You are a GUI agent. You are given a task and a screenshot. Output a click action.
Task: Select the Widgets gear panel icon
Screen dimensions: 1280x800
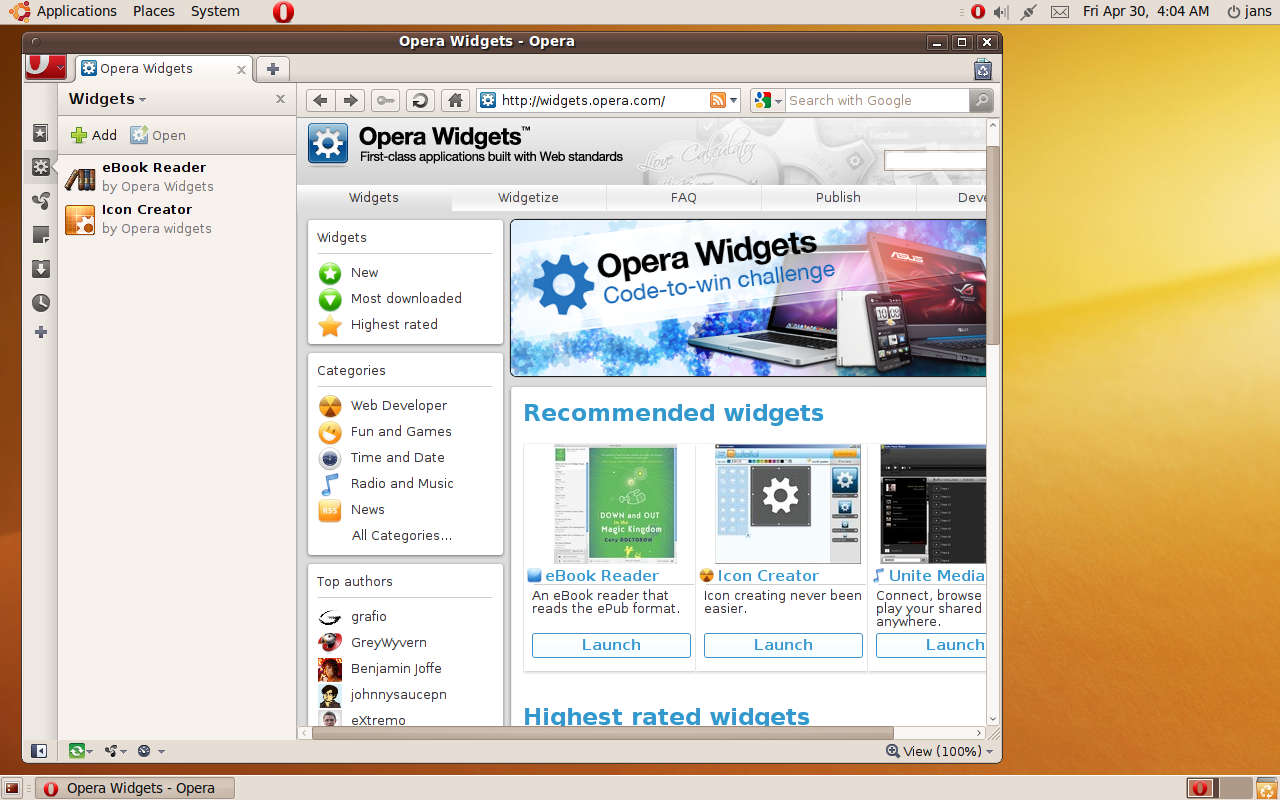pyautogui.click(x=40, y=167)
